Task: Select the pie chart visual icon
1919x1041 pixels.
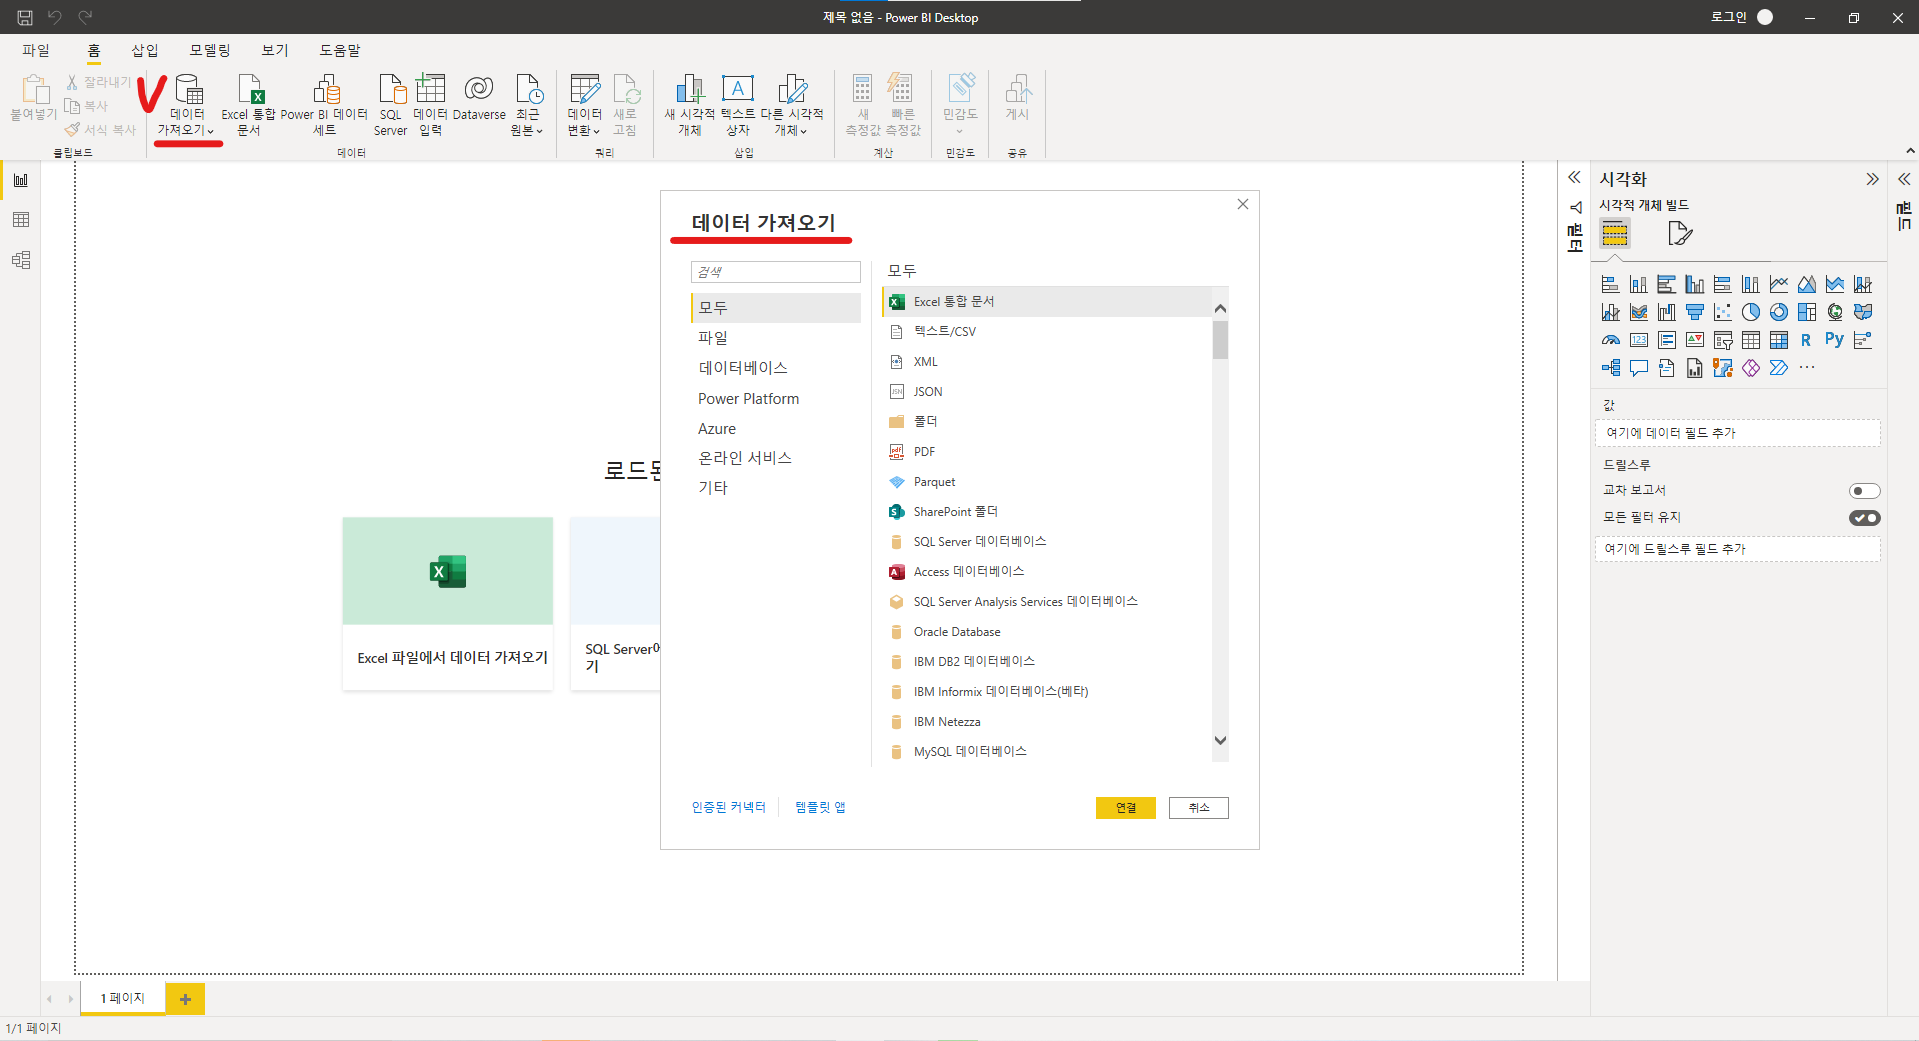Action: [x=1750, y=312]
